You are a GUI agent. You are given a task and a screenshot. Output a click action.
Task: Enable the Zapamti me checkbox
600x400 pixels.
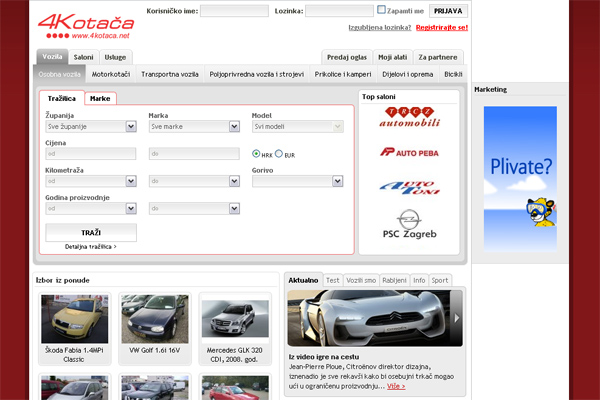[x=381, y=10]
